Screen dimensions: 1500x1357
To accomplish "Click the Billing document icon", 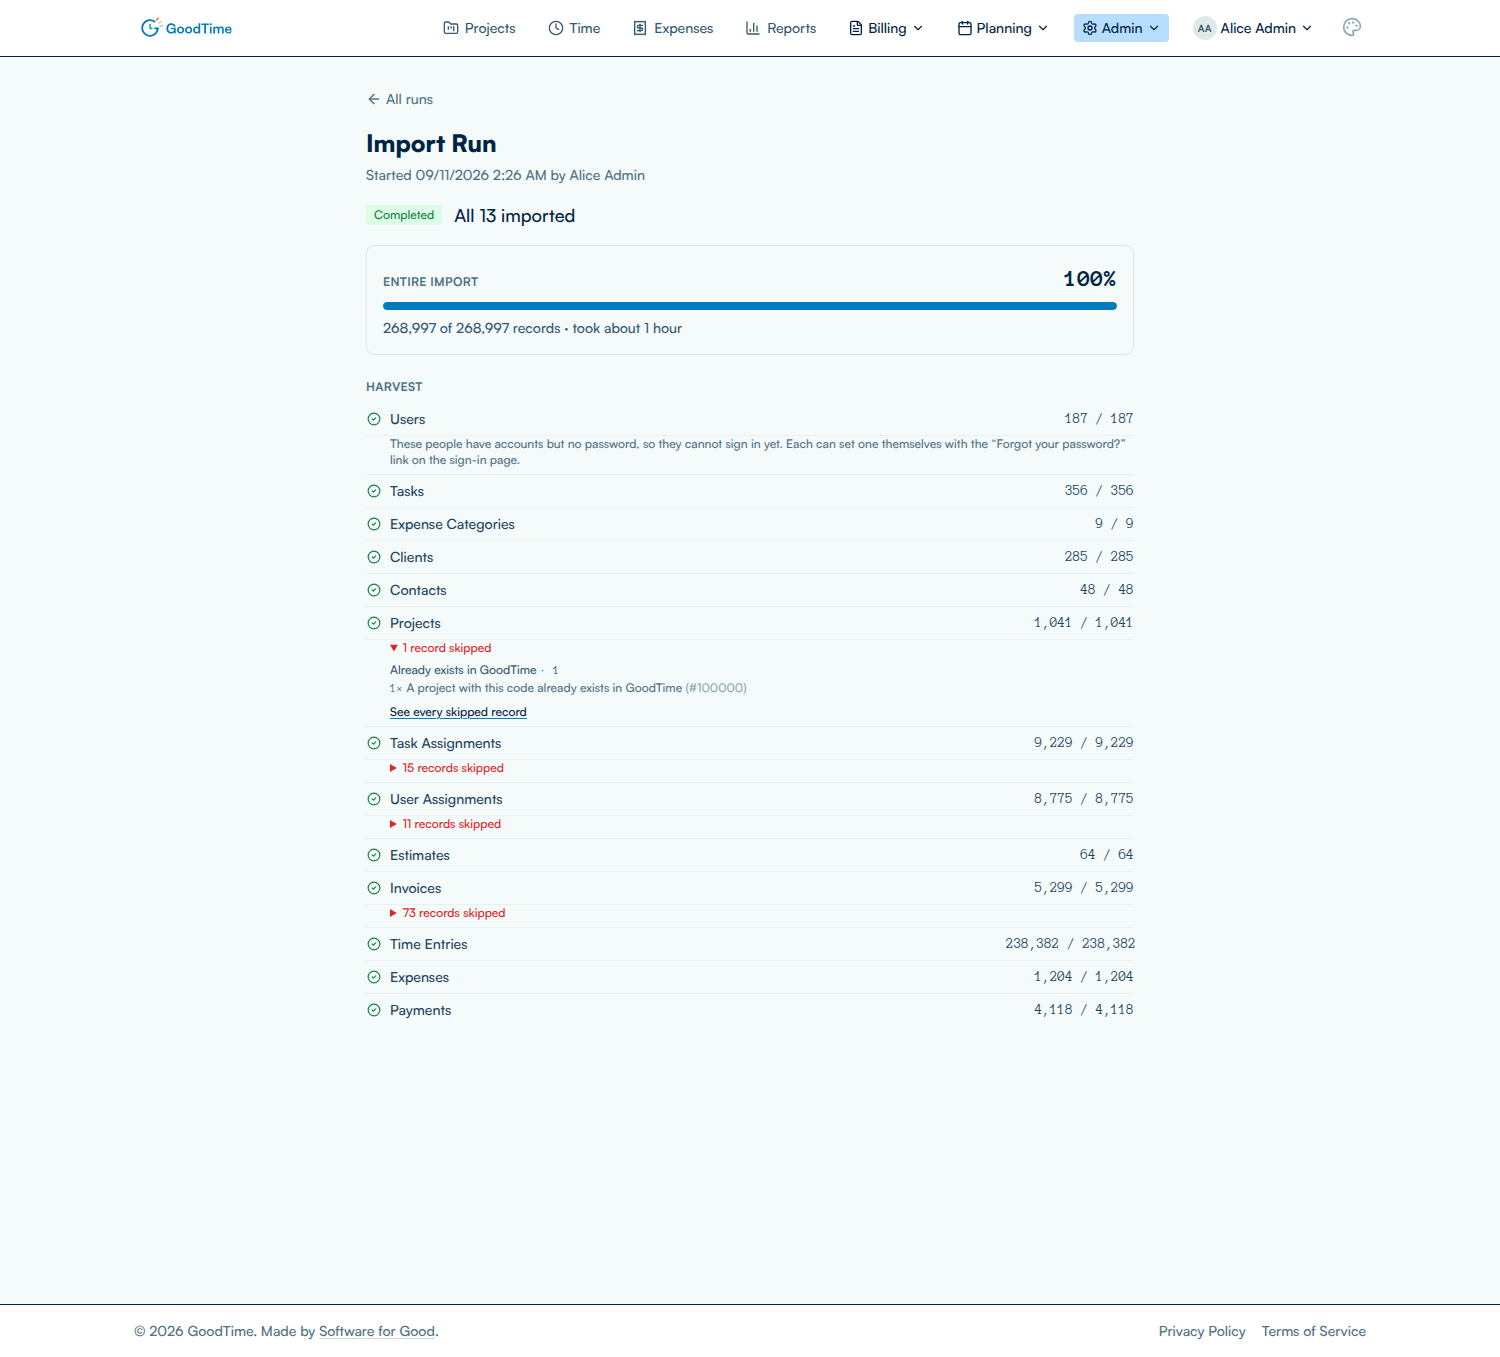I will pos(856,28).
